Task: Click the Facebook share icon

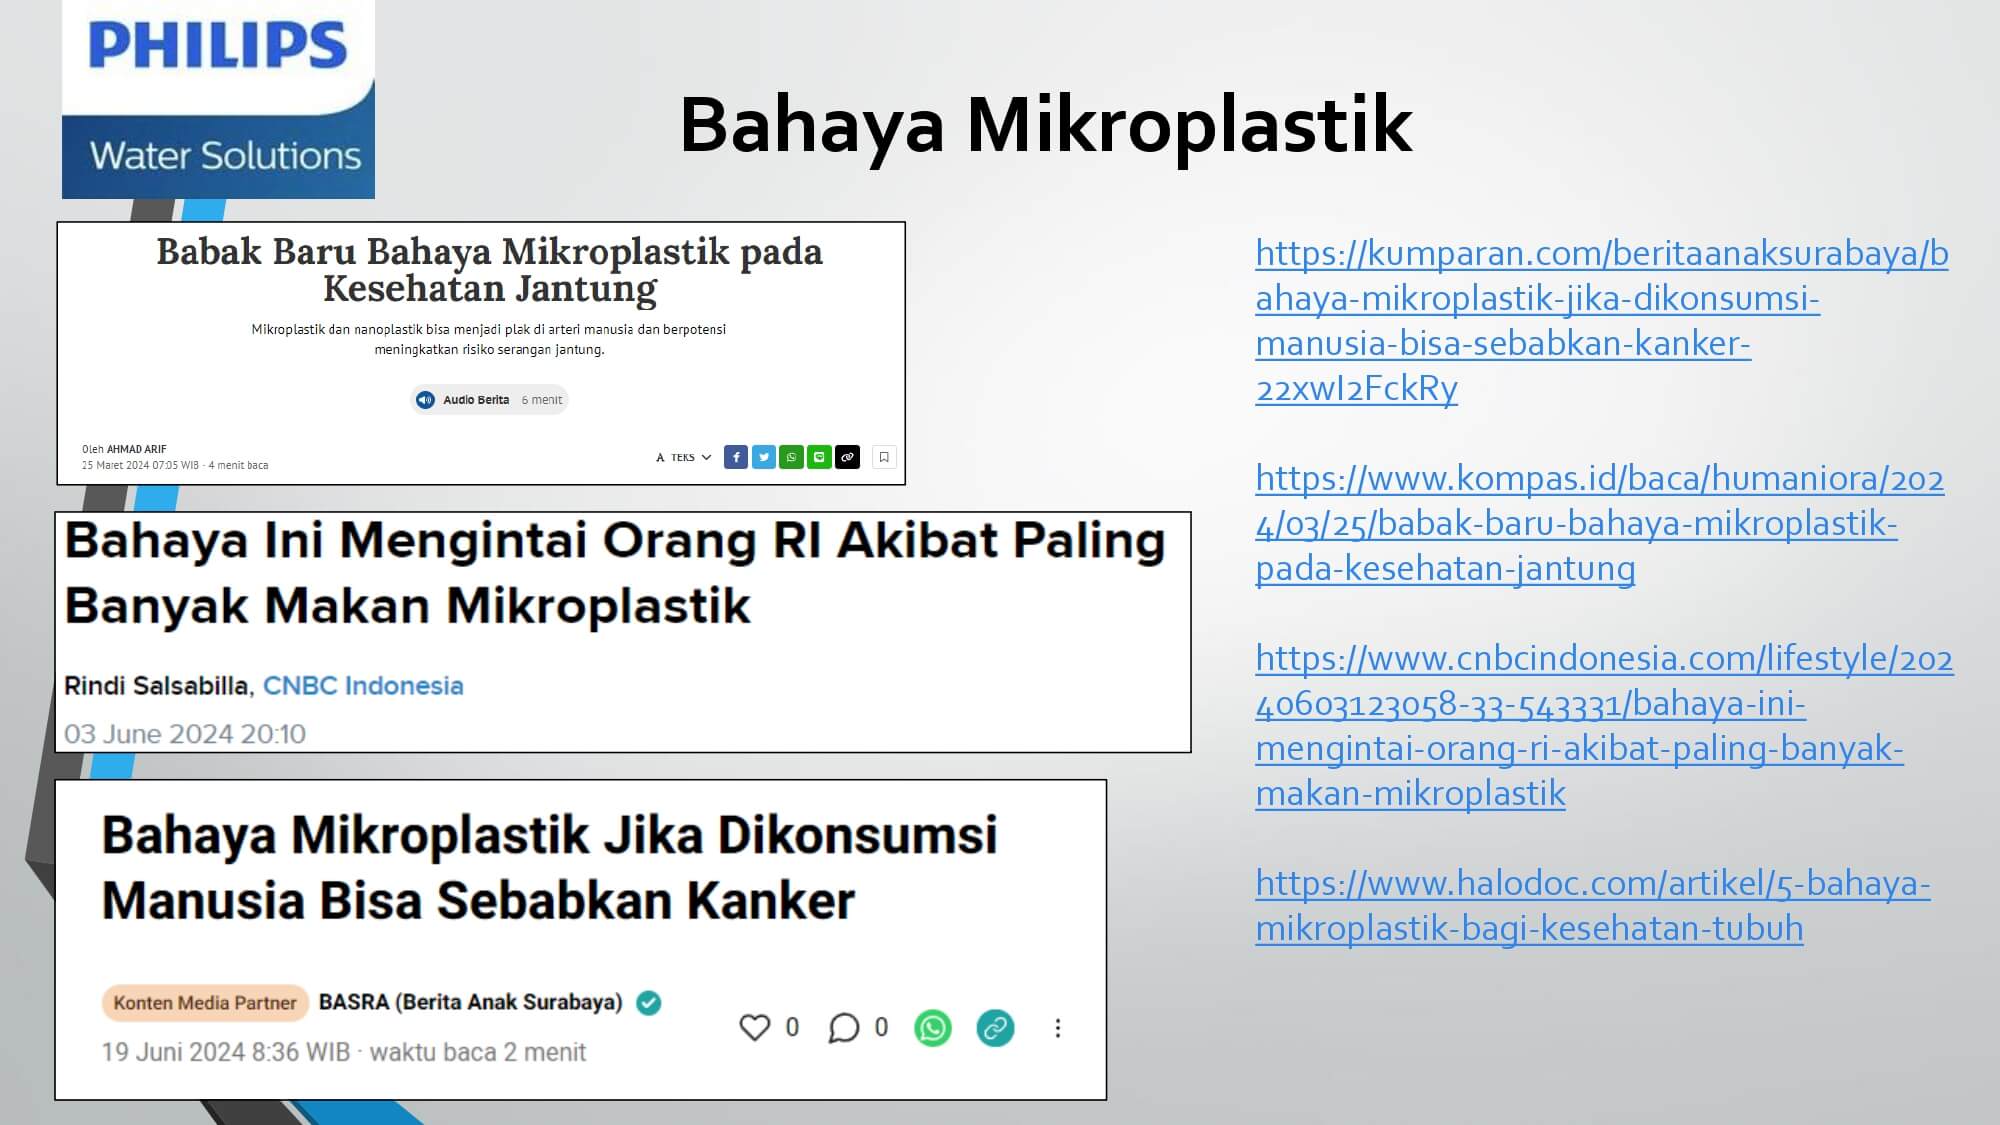Action: click(736, 457)
